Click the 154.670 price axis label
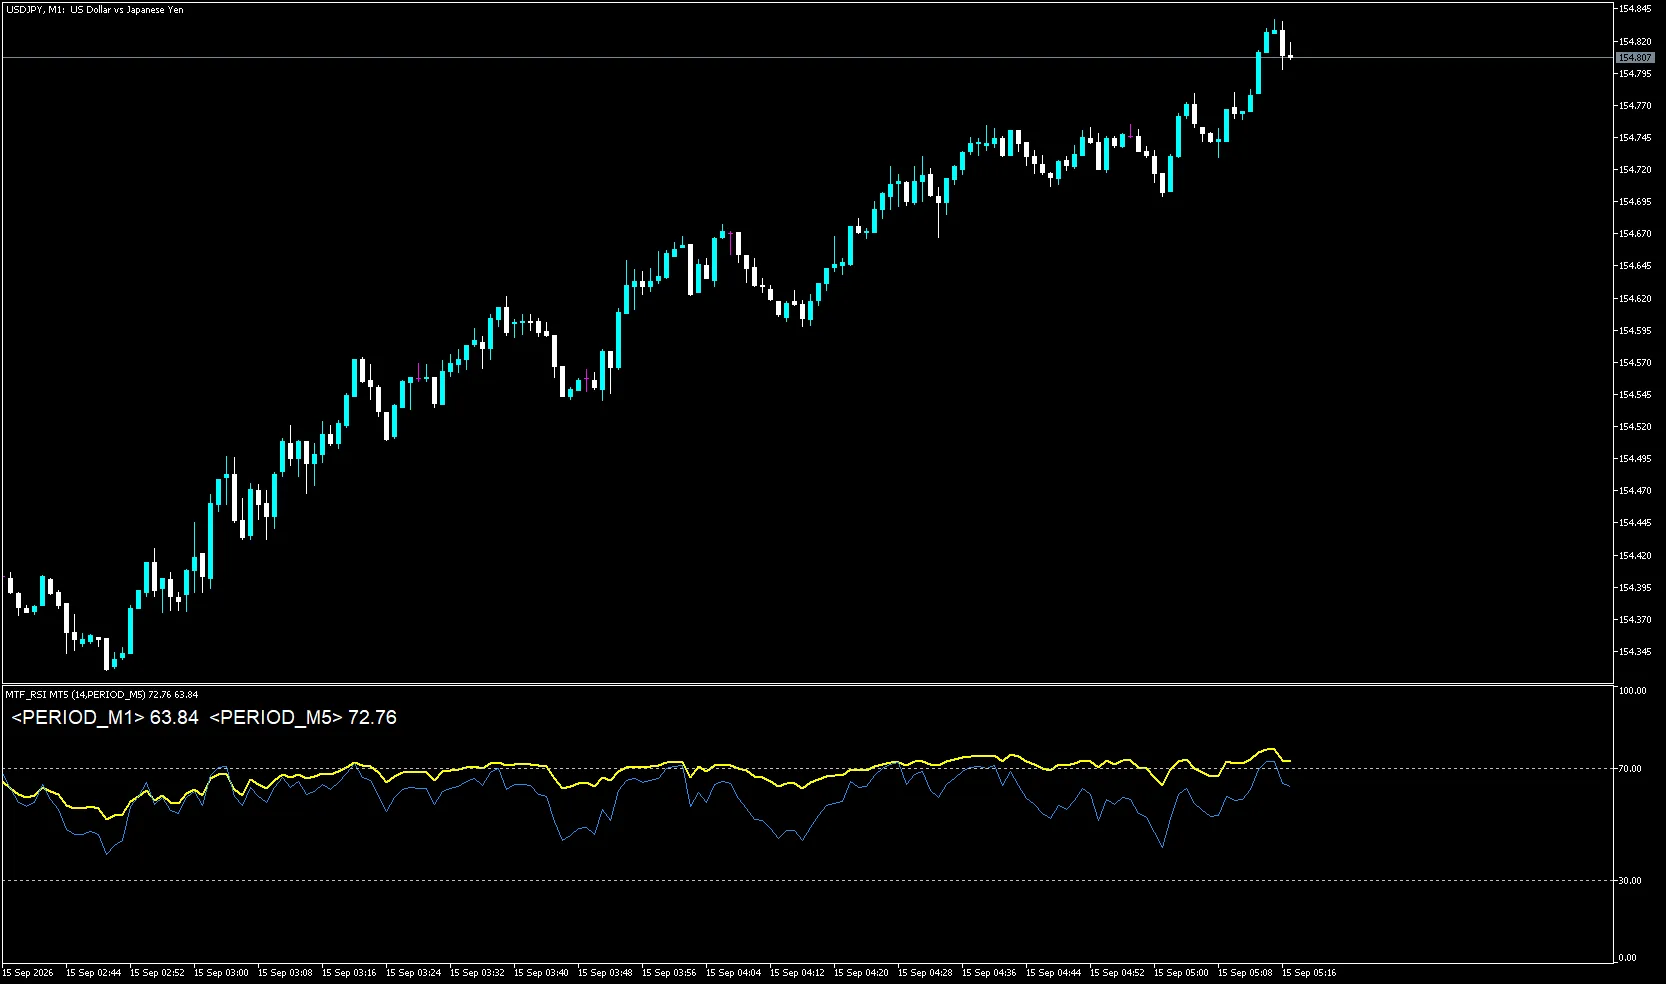 coord(1635,234)
